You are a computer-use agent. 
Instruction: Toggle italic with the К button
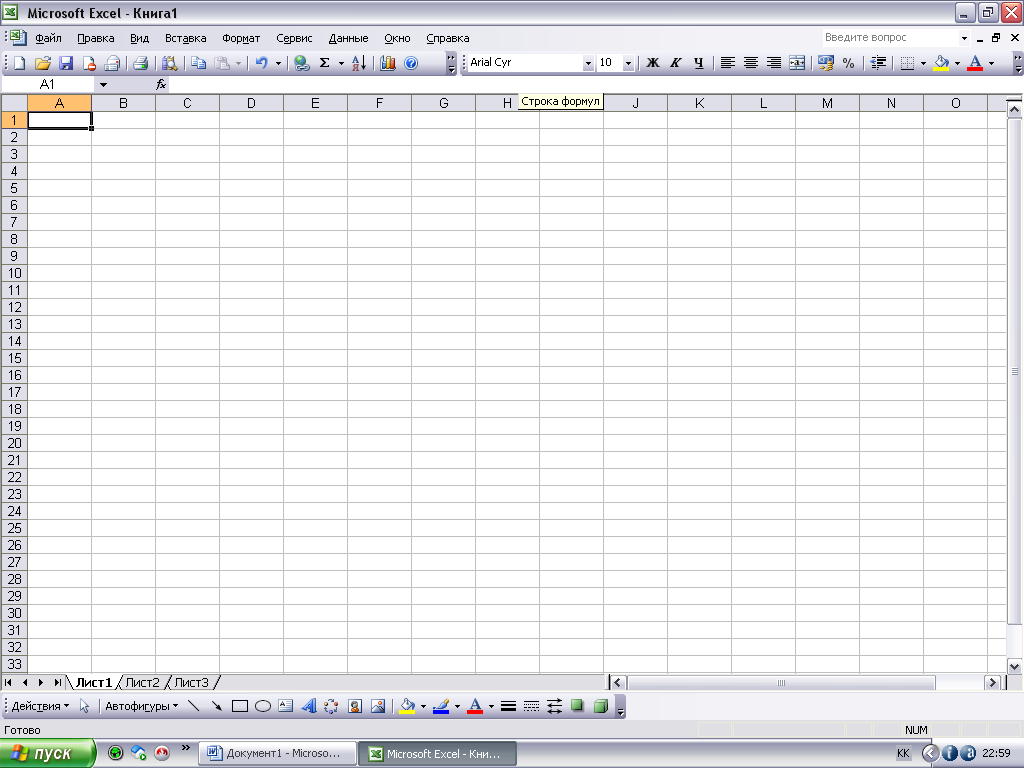pyautogui.click(x=676, y=63)
